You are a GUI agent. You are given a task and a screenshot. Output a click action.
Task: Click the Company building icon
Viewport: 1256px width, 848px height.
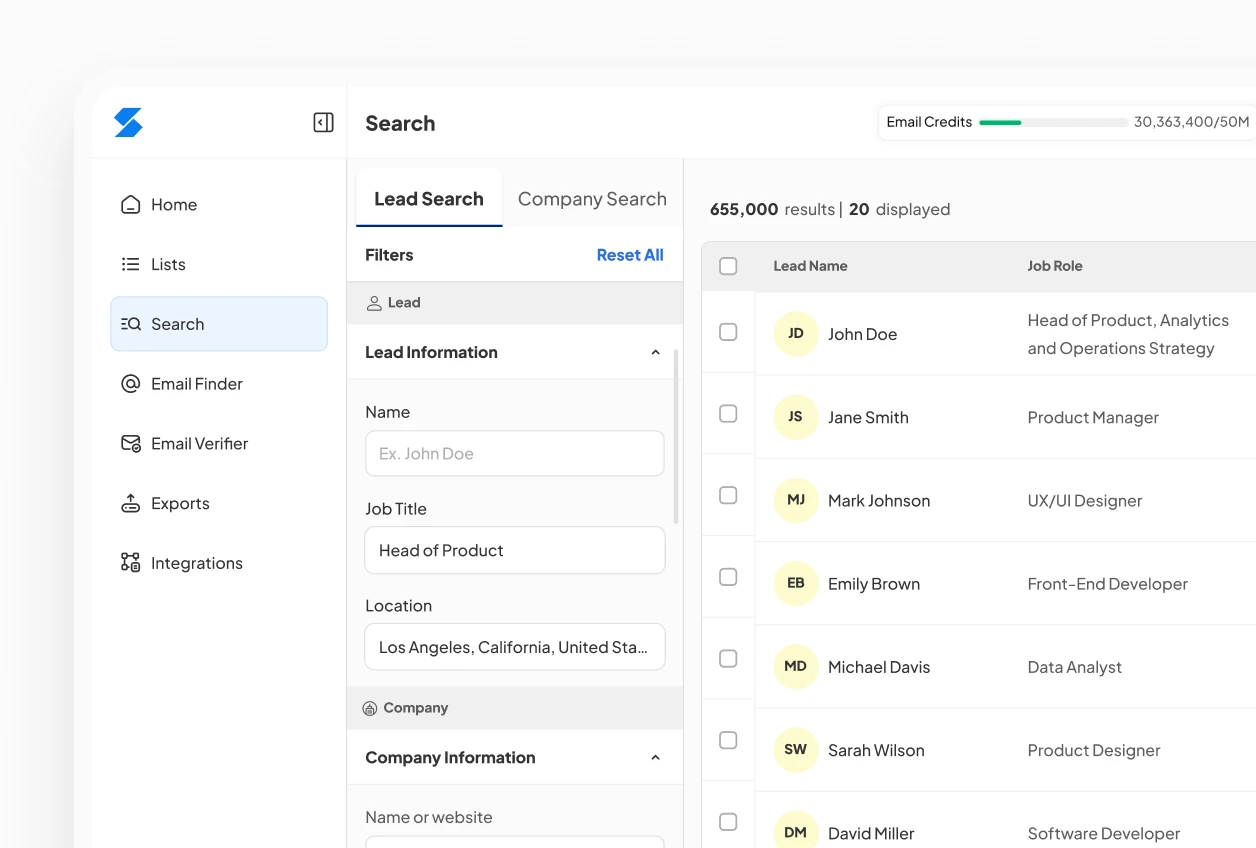(x=369, y=708)
